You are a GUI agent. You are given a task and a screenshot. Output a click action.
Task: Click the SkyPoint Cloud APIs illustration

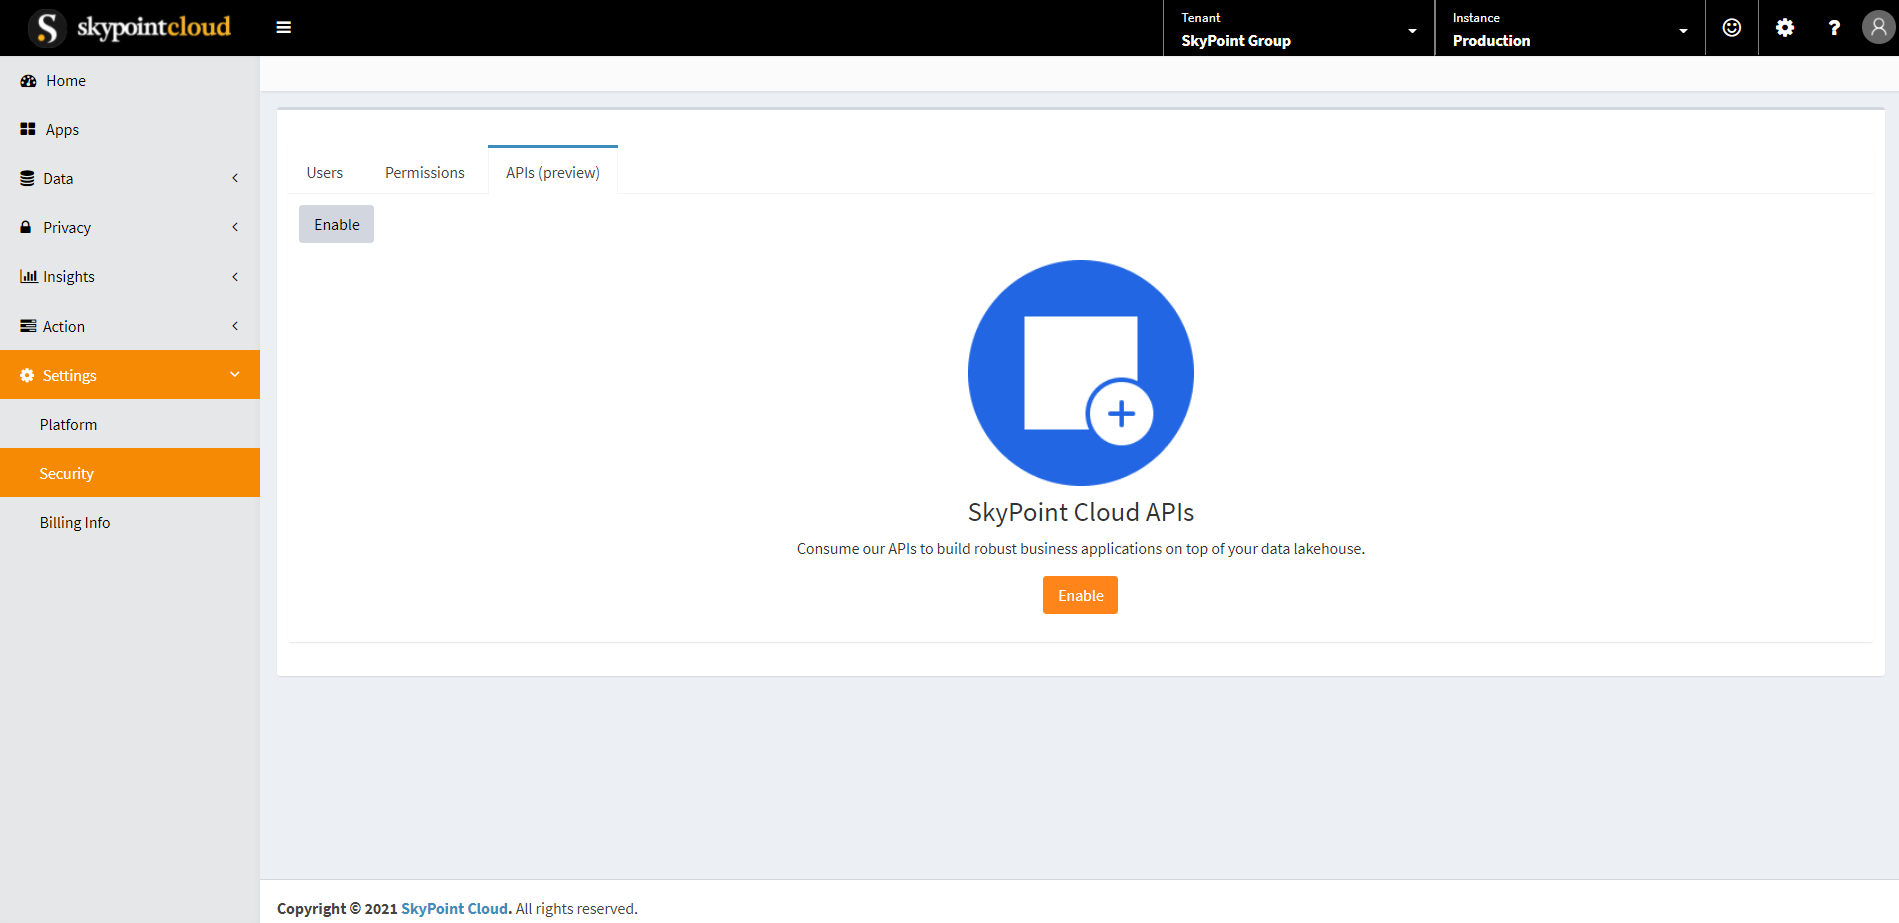coord(1081,373)
